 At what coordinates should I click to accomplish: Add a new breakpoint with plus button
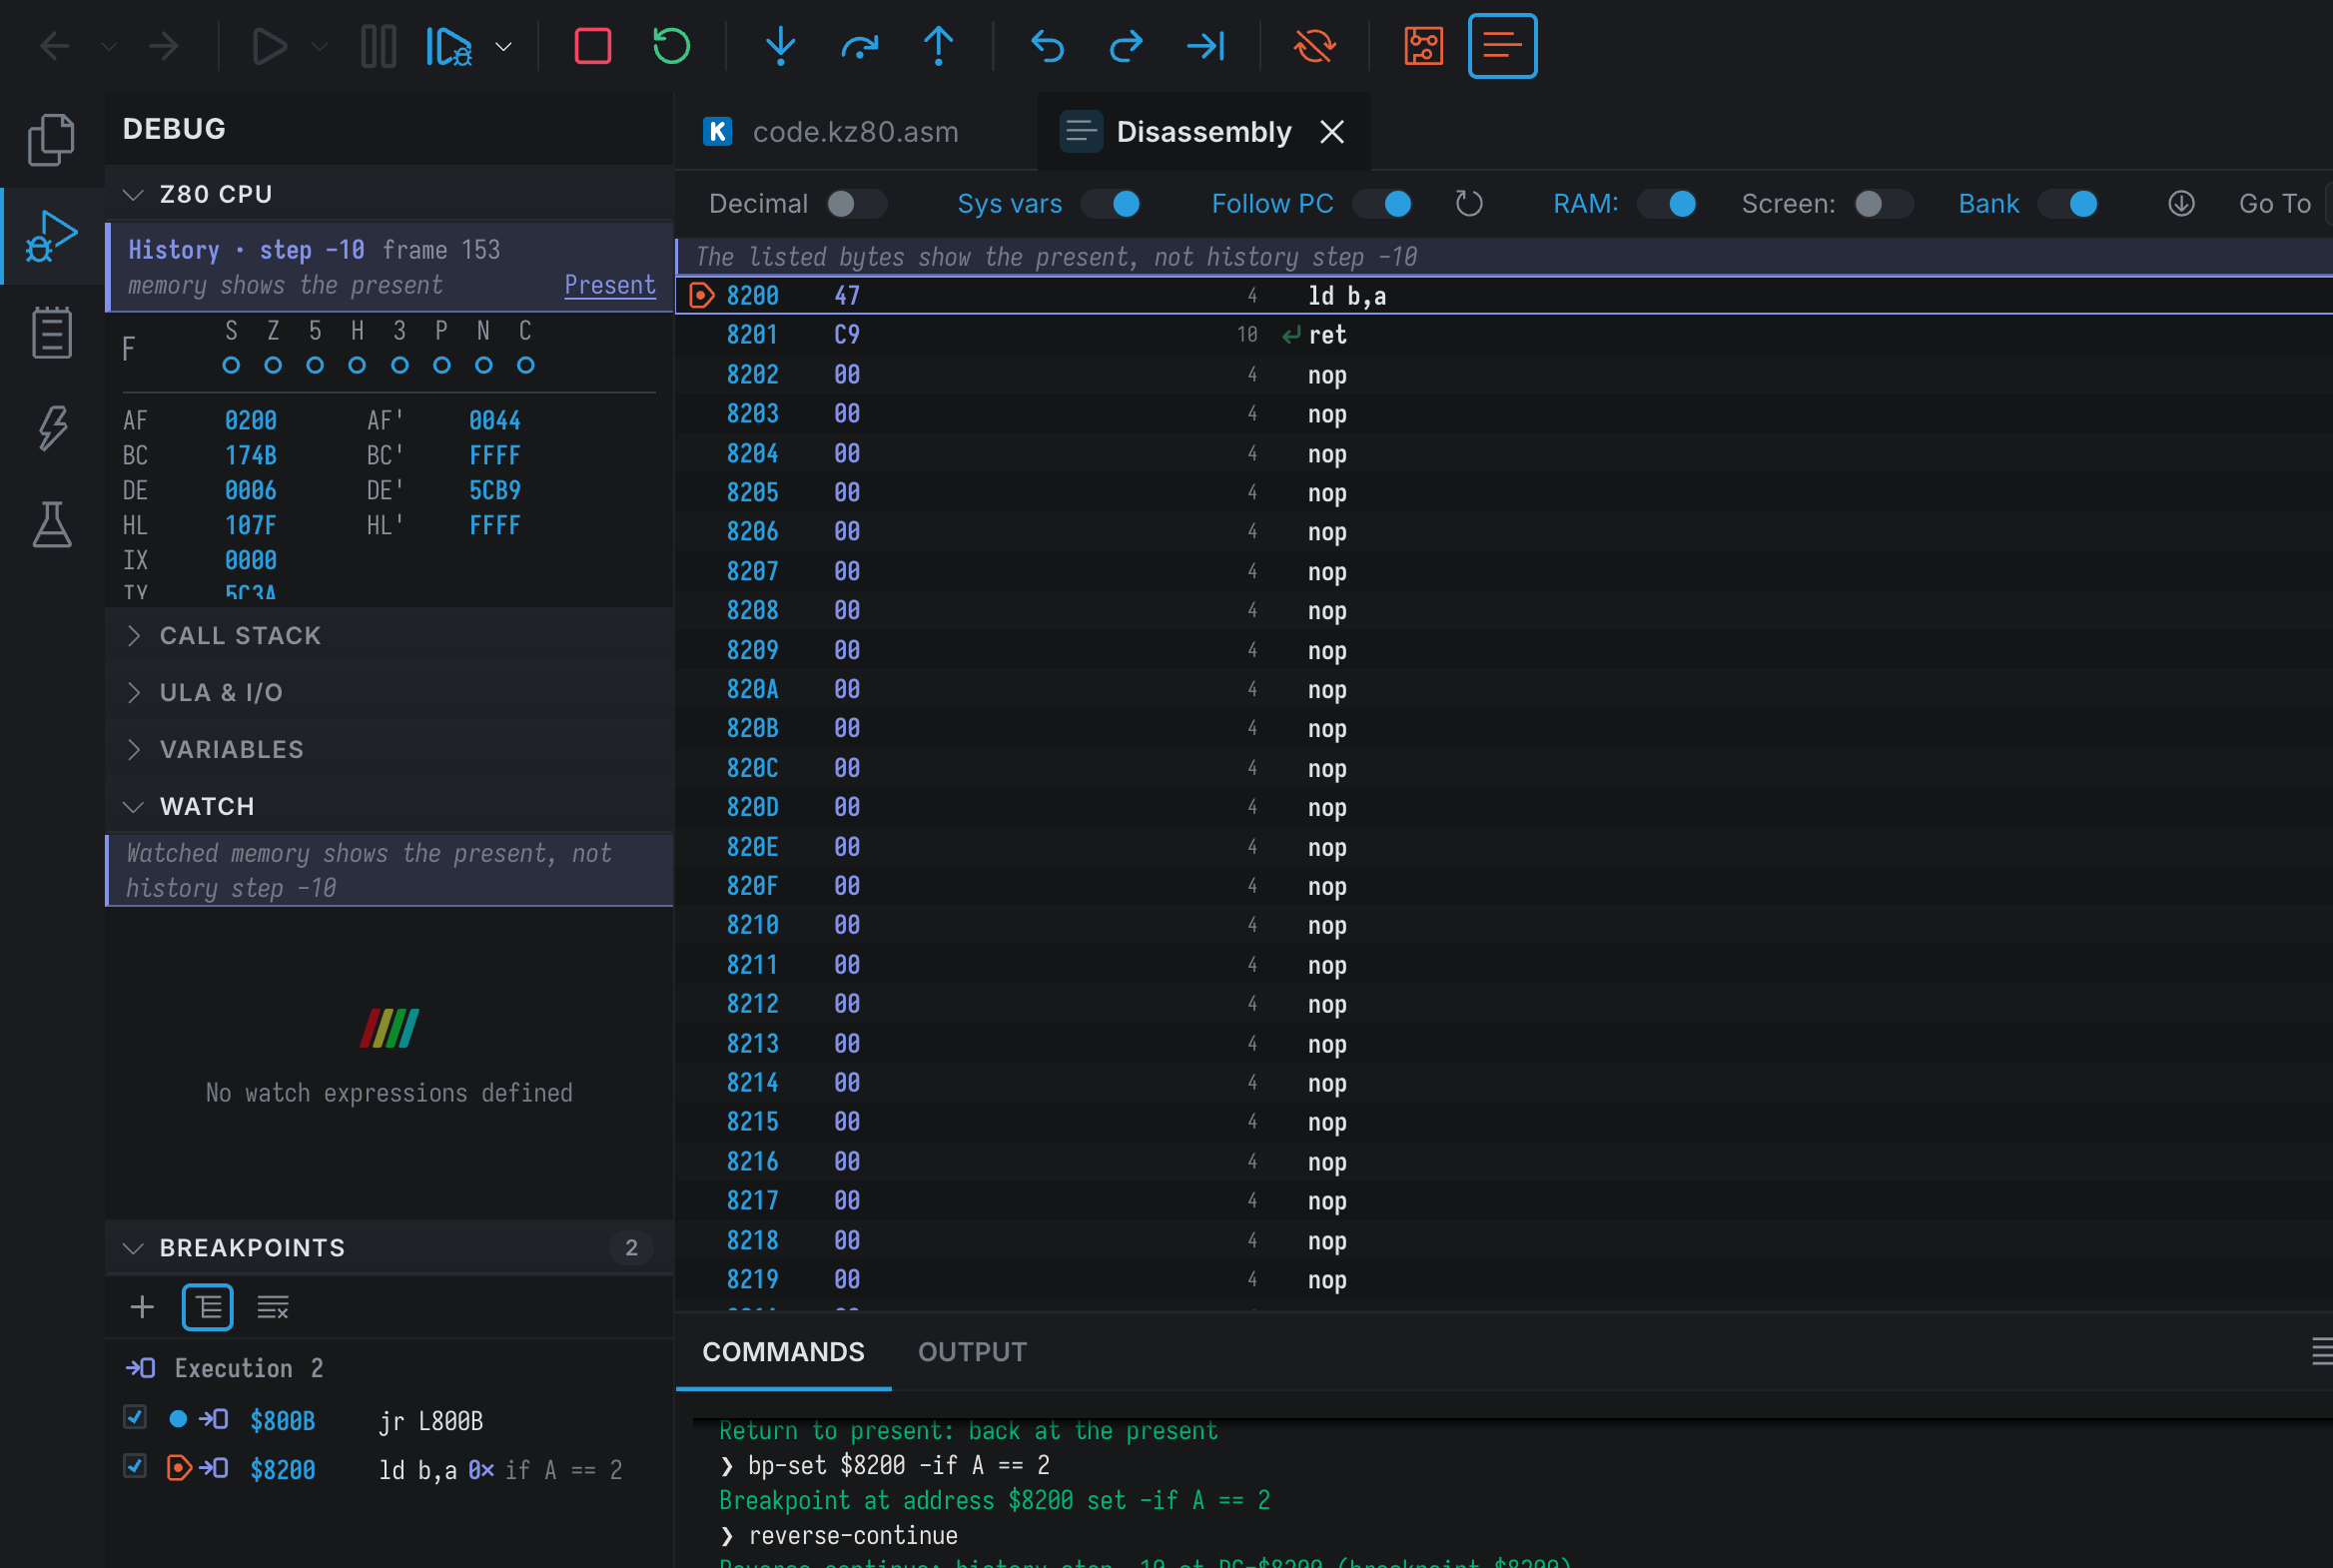coord(142,1307)
